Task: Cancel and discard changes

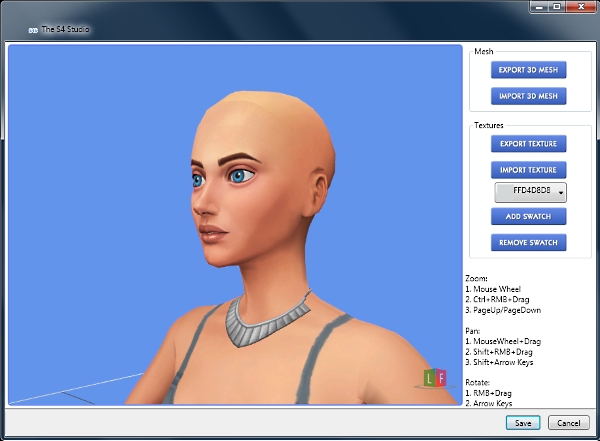Action: pyautogui.click(x=565, y=423)
